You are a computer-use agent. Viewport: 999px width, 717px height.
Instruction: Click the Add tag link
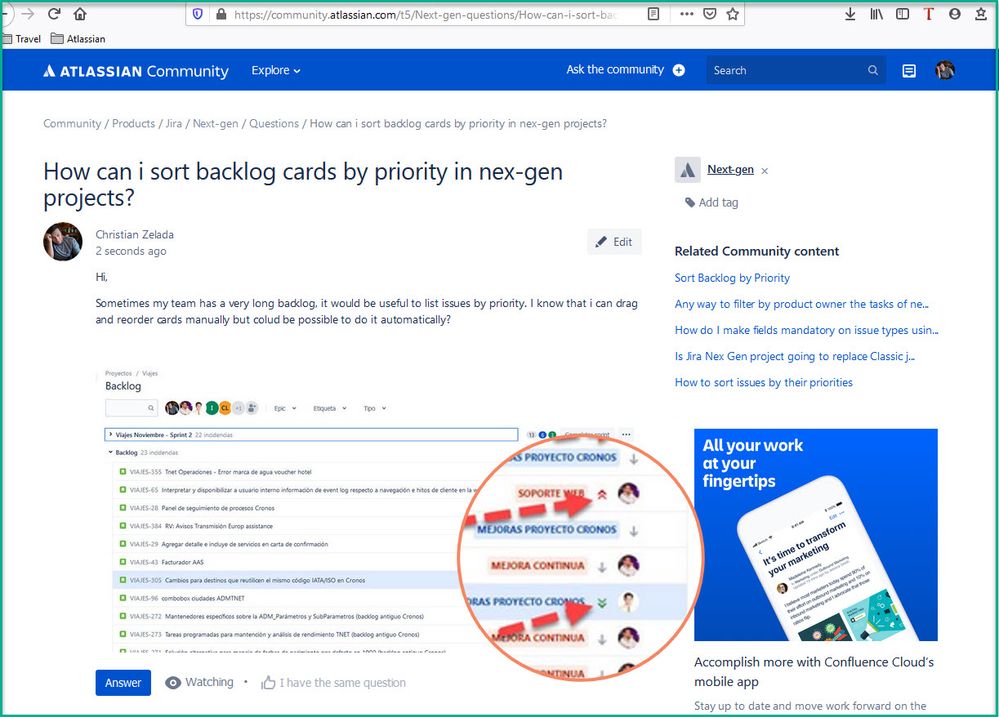tap(712, 203)
